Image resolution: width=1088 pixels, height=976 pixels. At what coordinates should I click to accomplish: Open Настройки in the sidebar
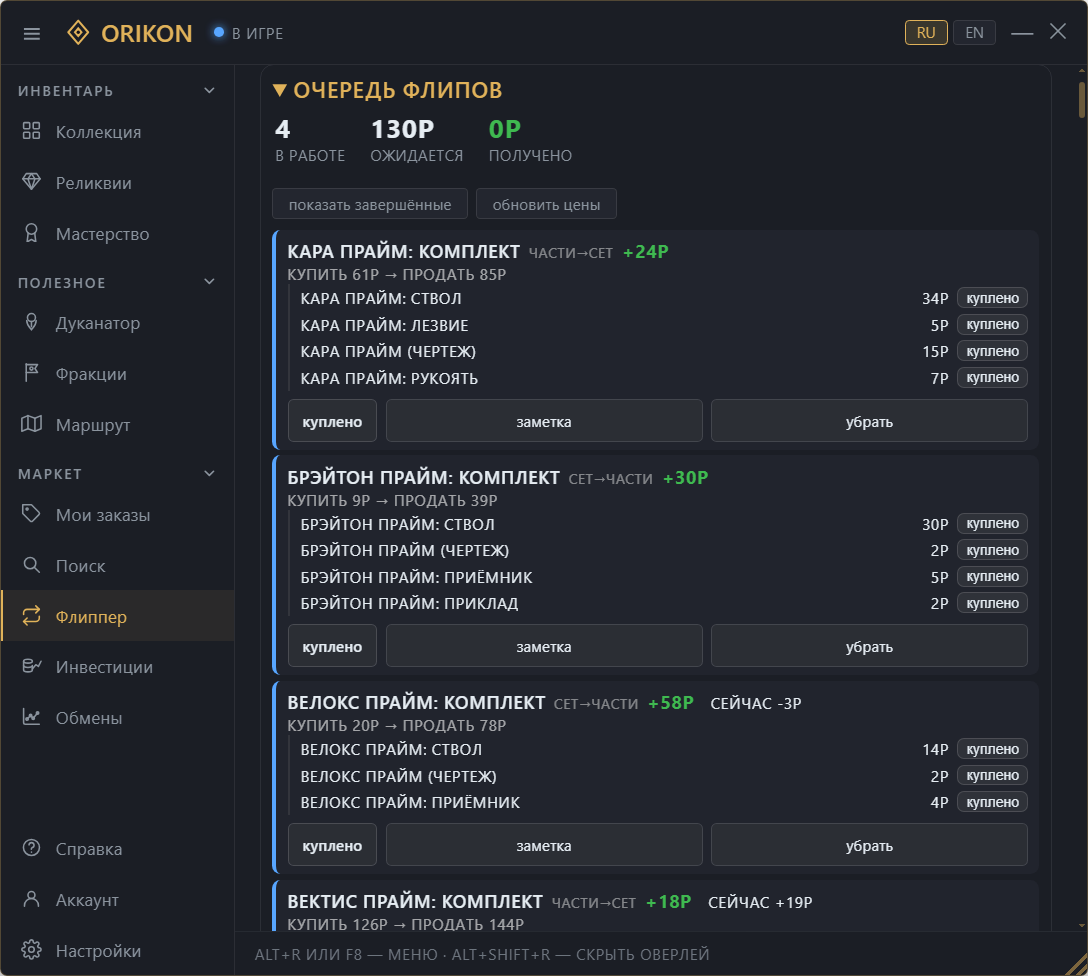[118, 950]
